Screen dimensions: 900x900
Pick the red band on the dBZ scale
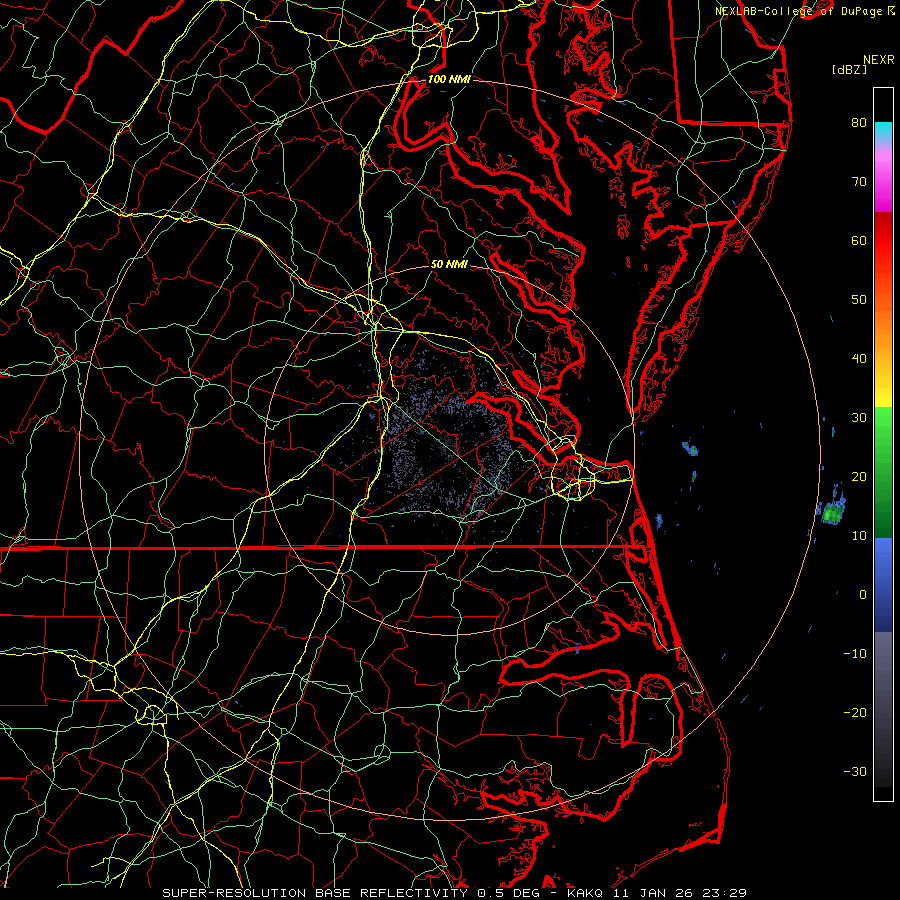(x=883, y=240)
